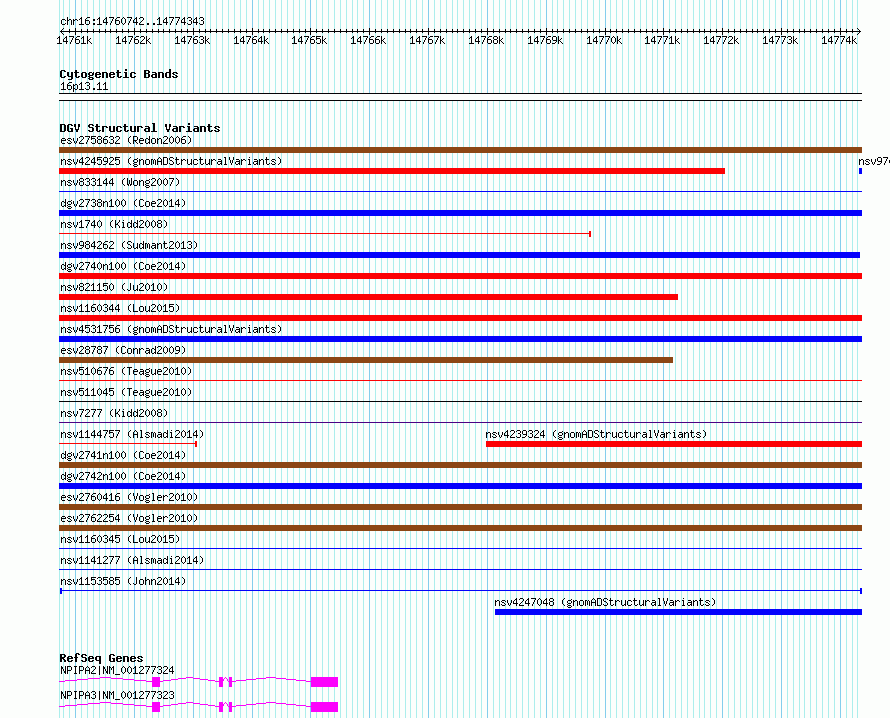This screenshot has width=890, height=718.
Task: Open variant nsv833144 (Wong2007)
Action: (120, 182)
